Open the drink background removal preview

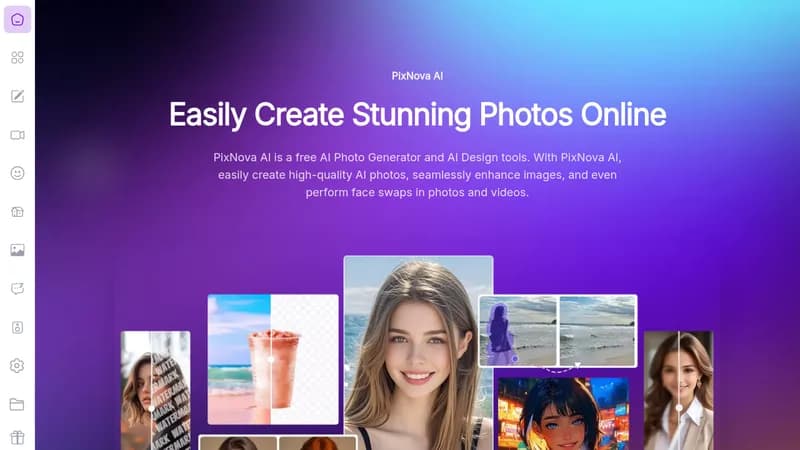(273, 359)
